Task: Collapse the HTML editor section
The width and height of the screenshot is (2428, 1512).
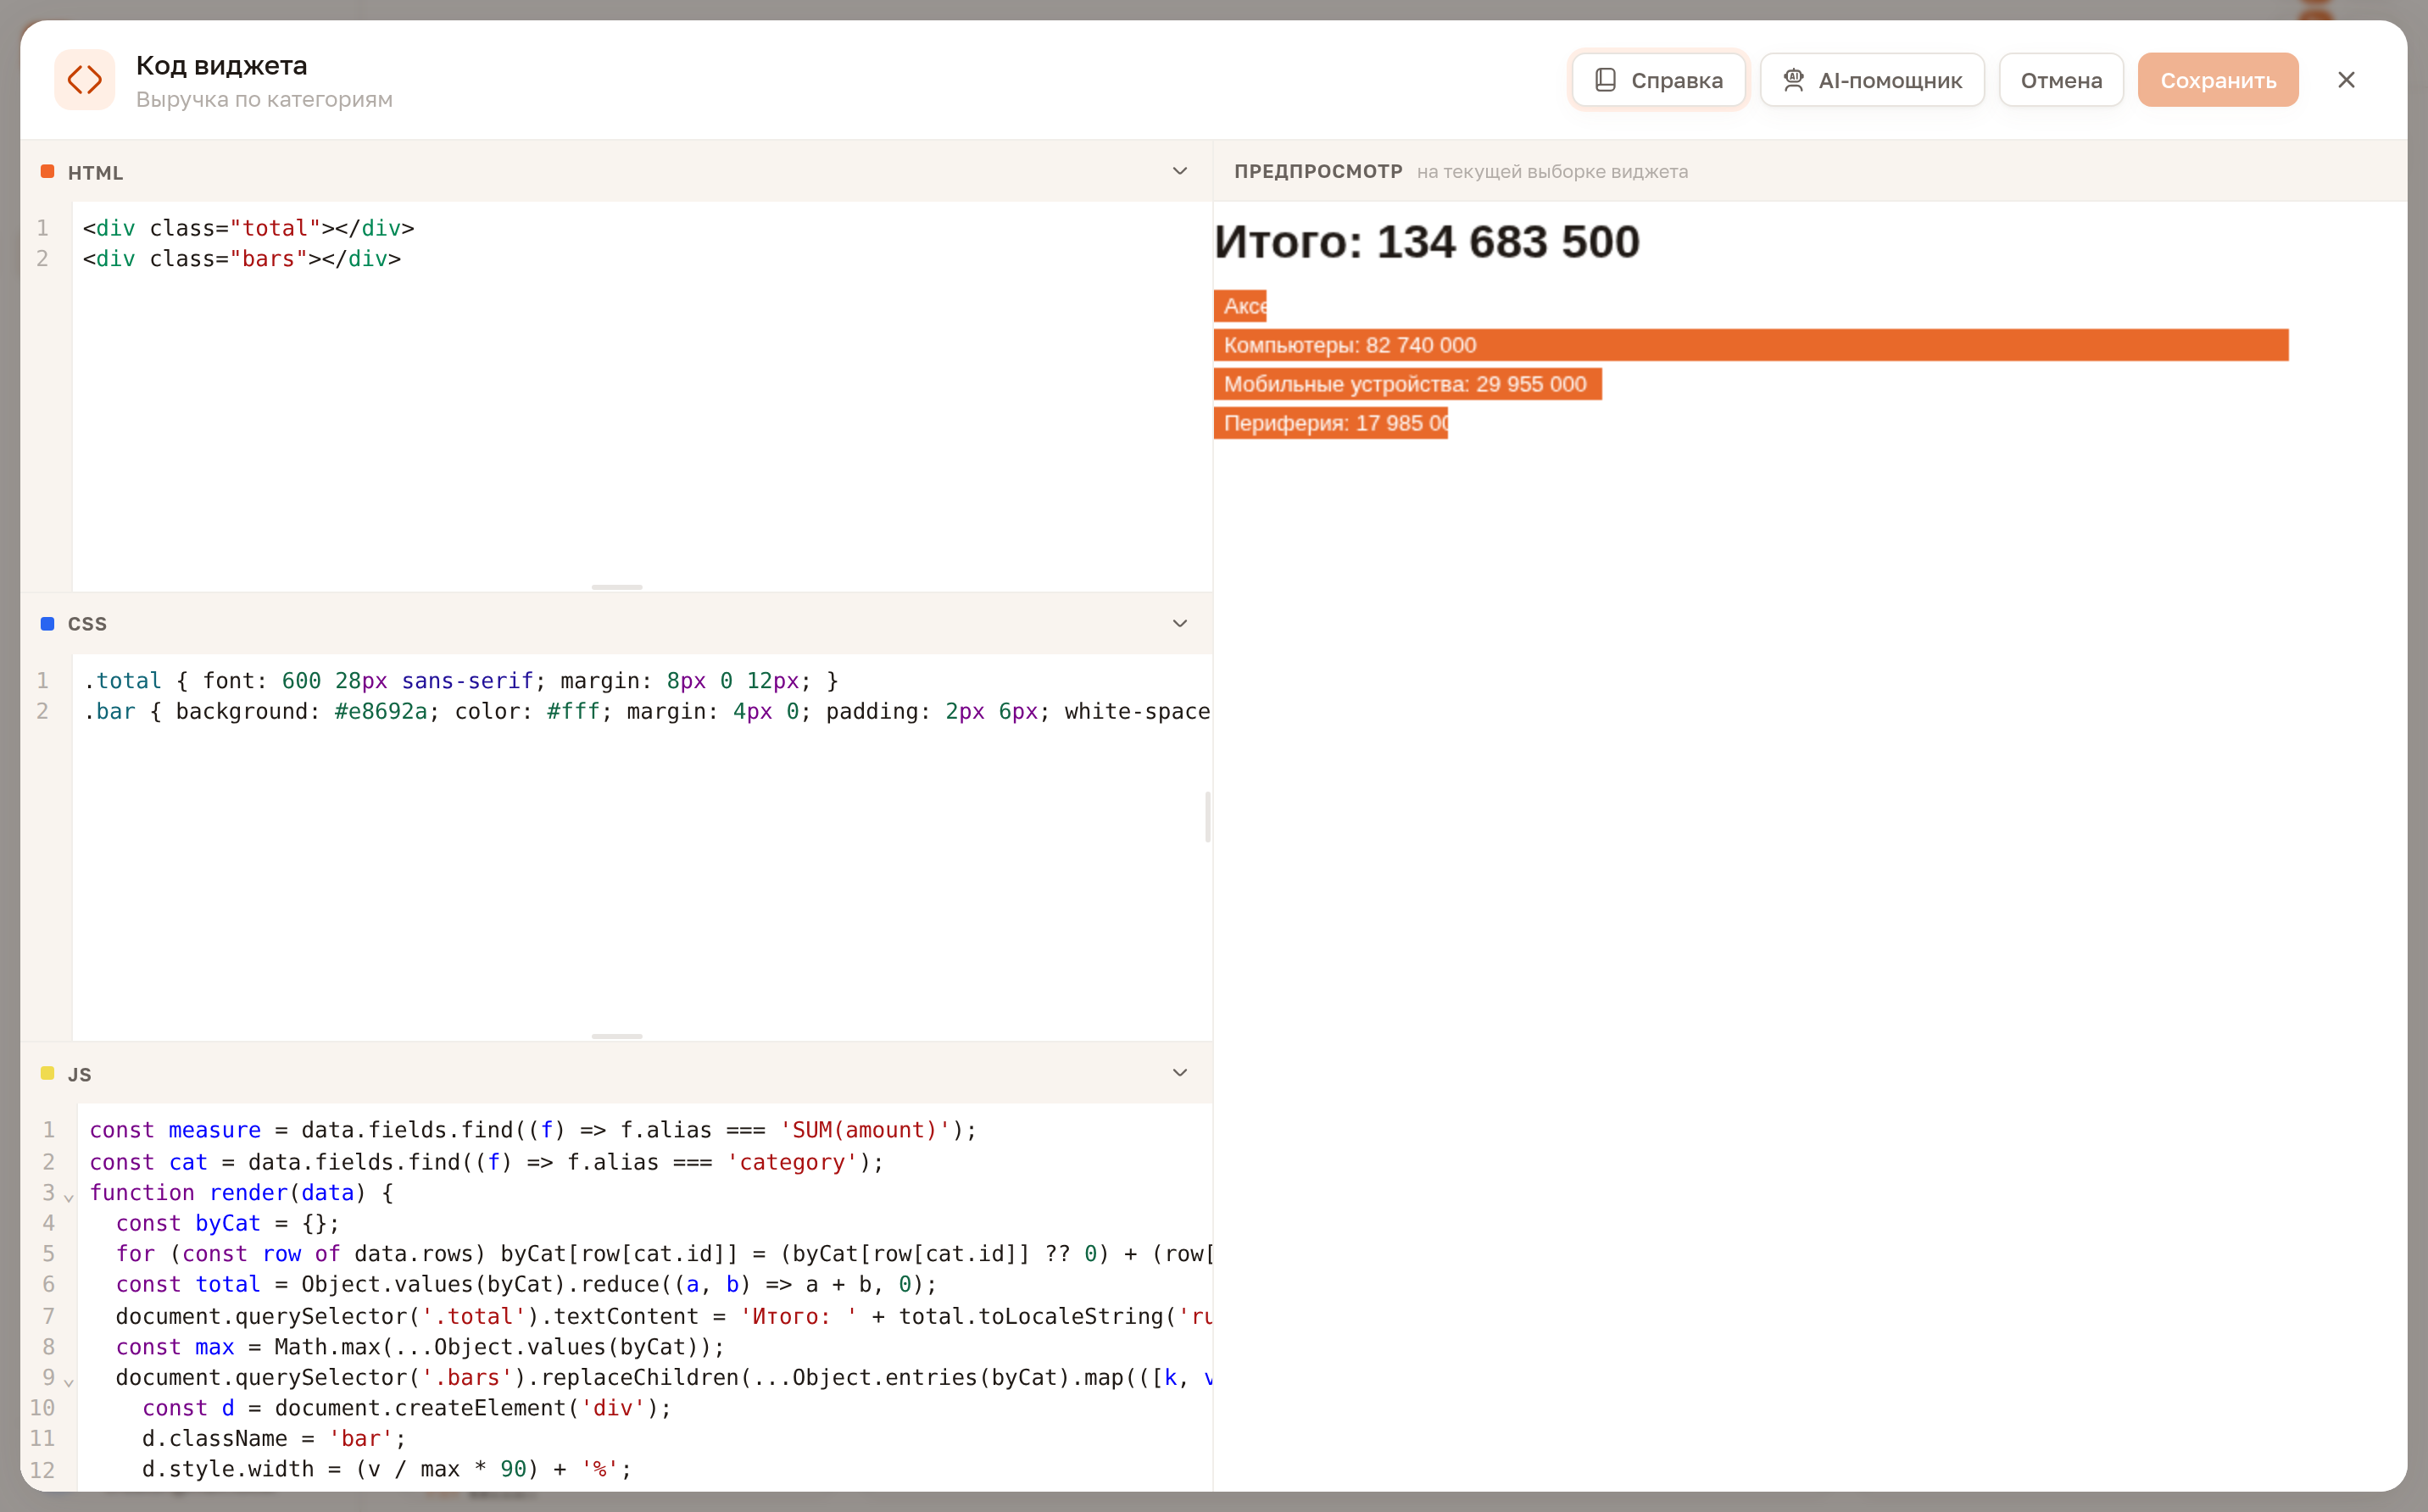Action: click(1180, 171)
